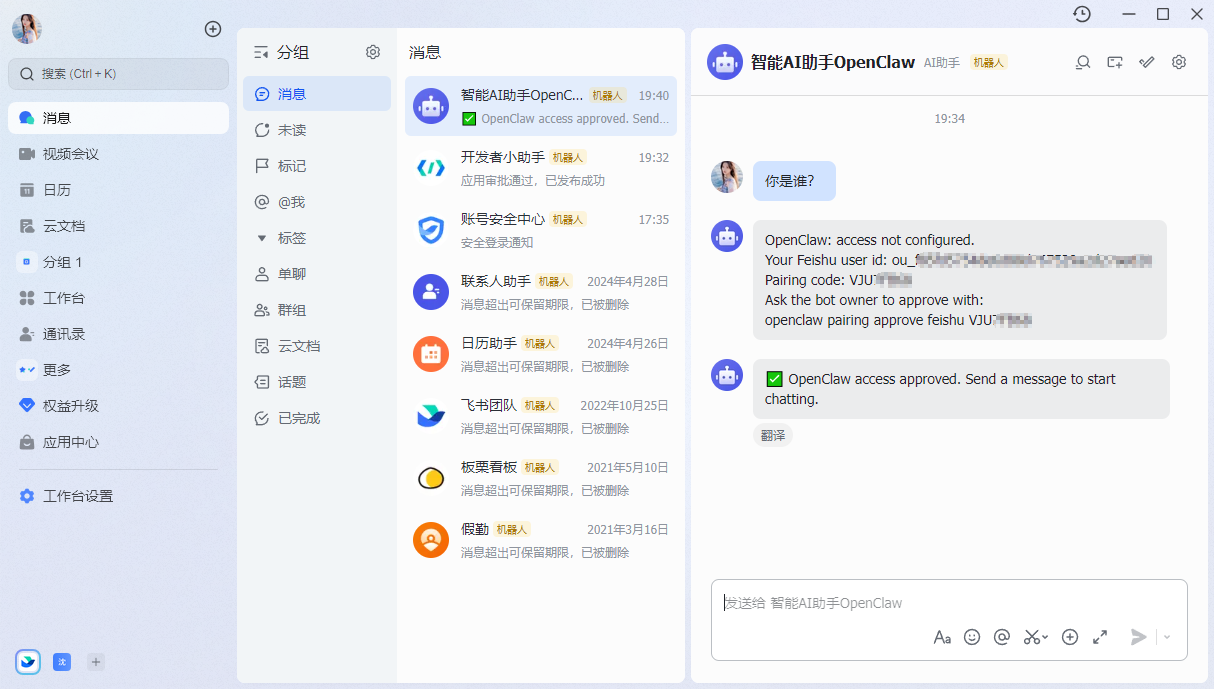
Task: Select the 单聊 filter
Action: (317, 274)
